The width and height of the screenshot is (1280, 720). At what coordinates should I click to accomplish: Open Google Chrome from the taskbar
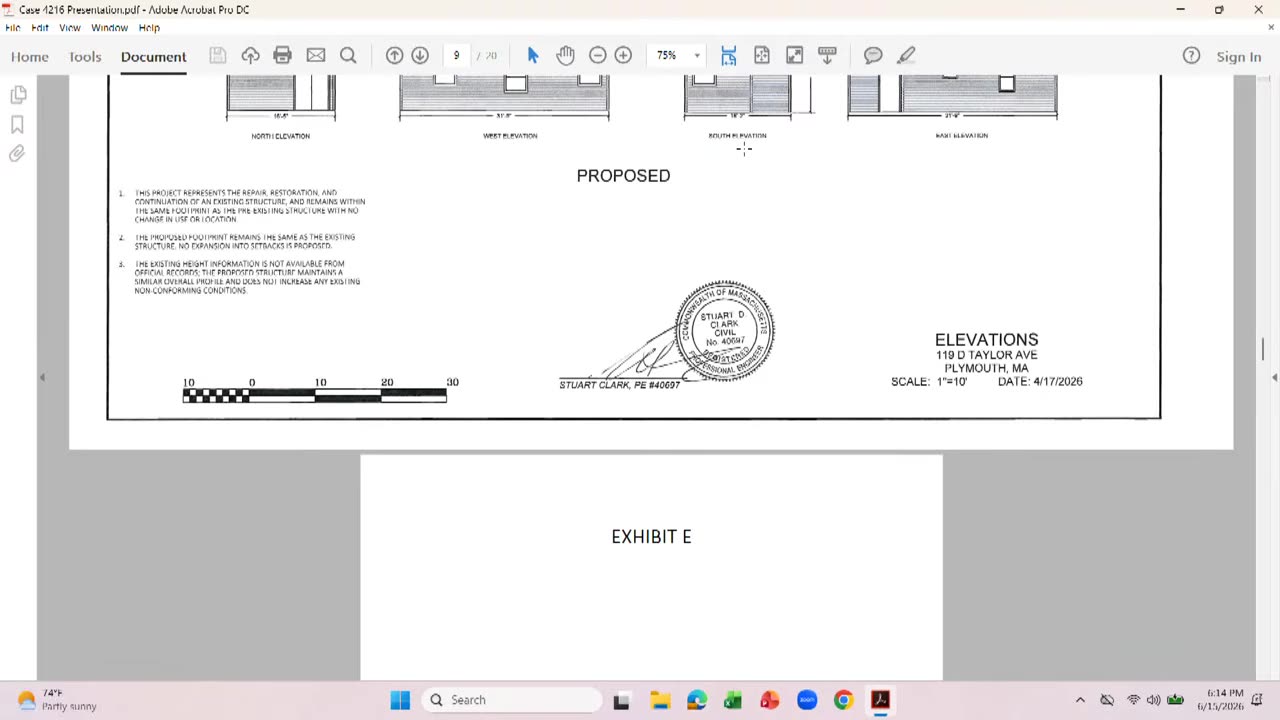tap(844, 700)
